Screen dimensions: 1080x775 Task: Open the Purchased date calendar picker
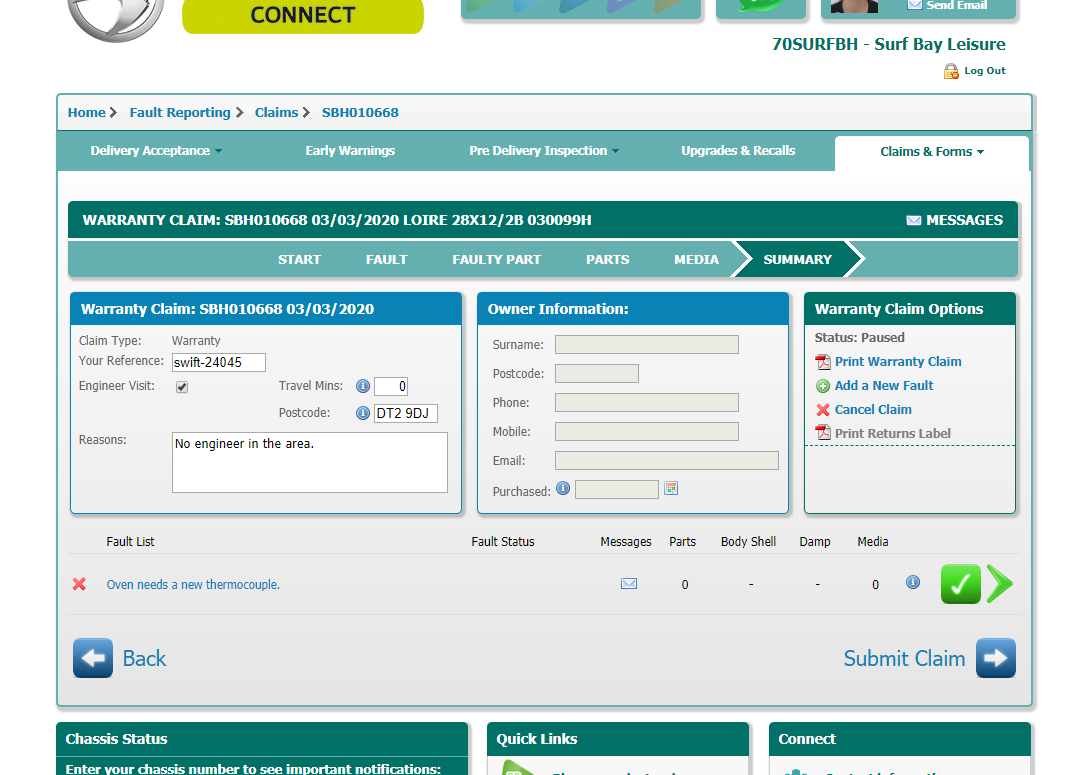(671, 488)
